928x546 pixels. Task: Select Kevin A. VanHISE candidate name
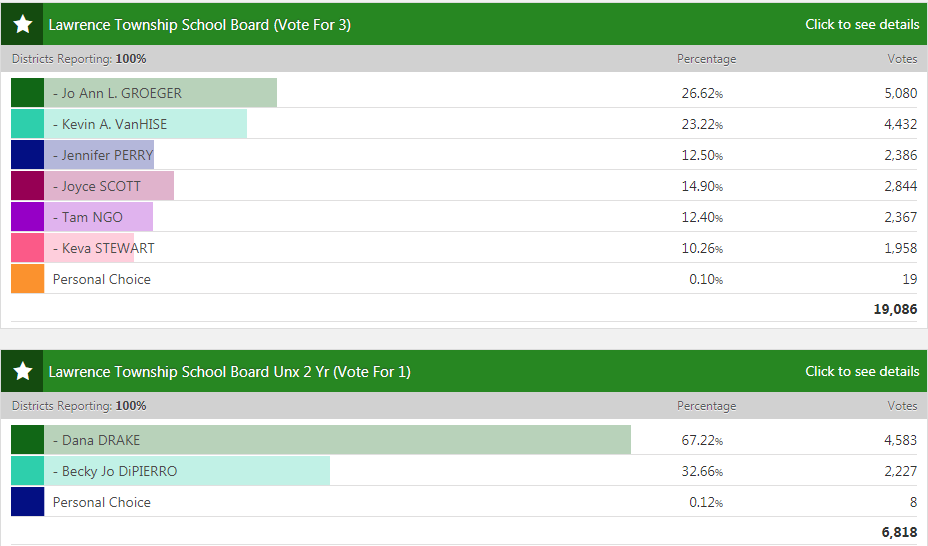(x=110, y=124)
